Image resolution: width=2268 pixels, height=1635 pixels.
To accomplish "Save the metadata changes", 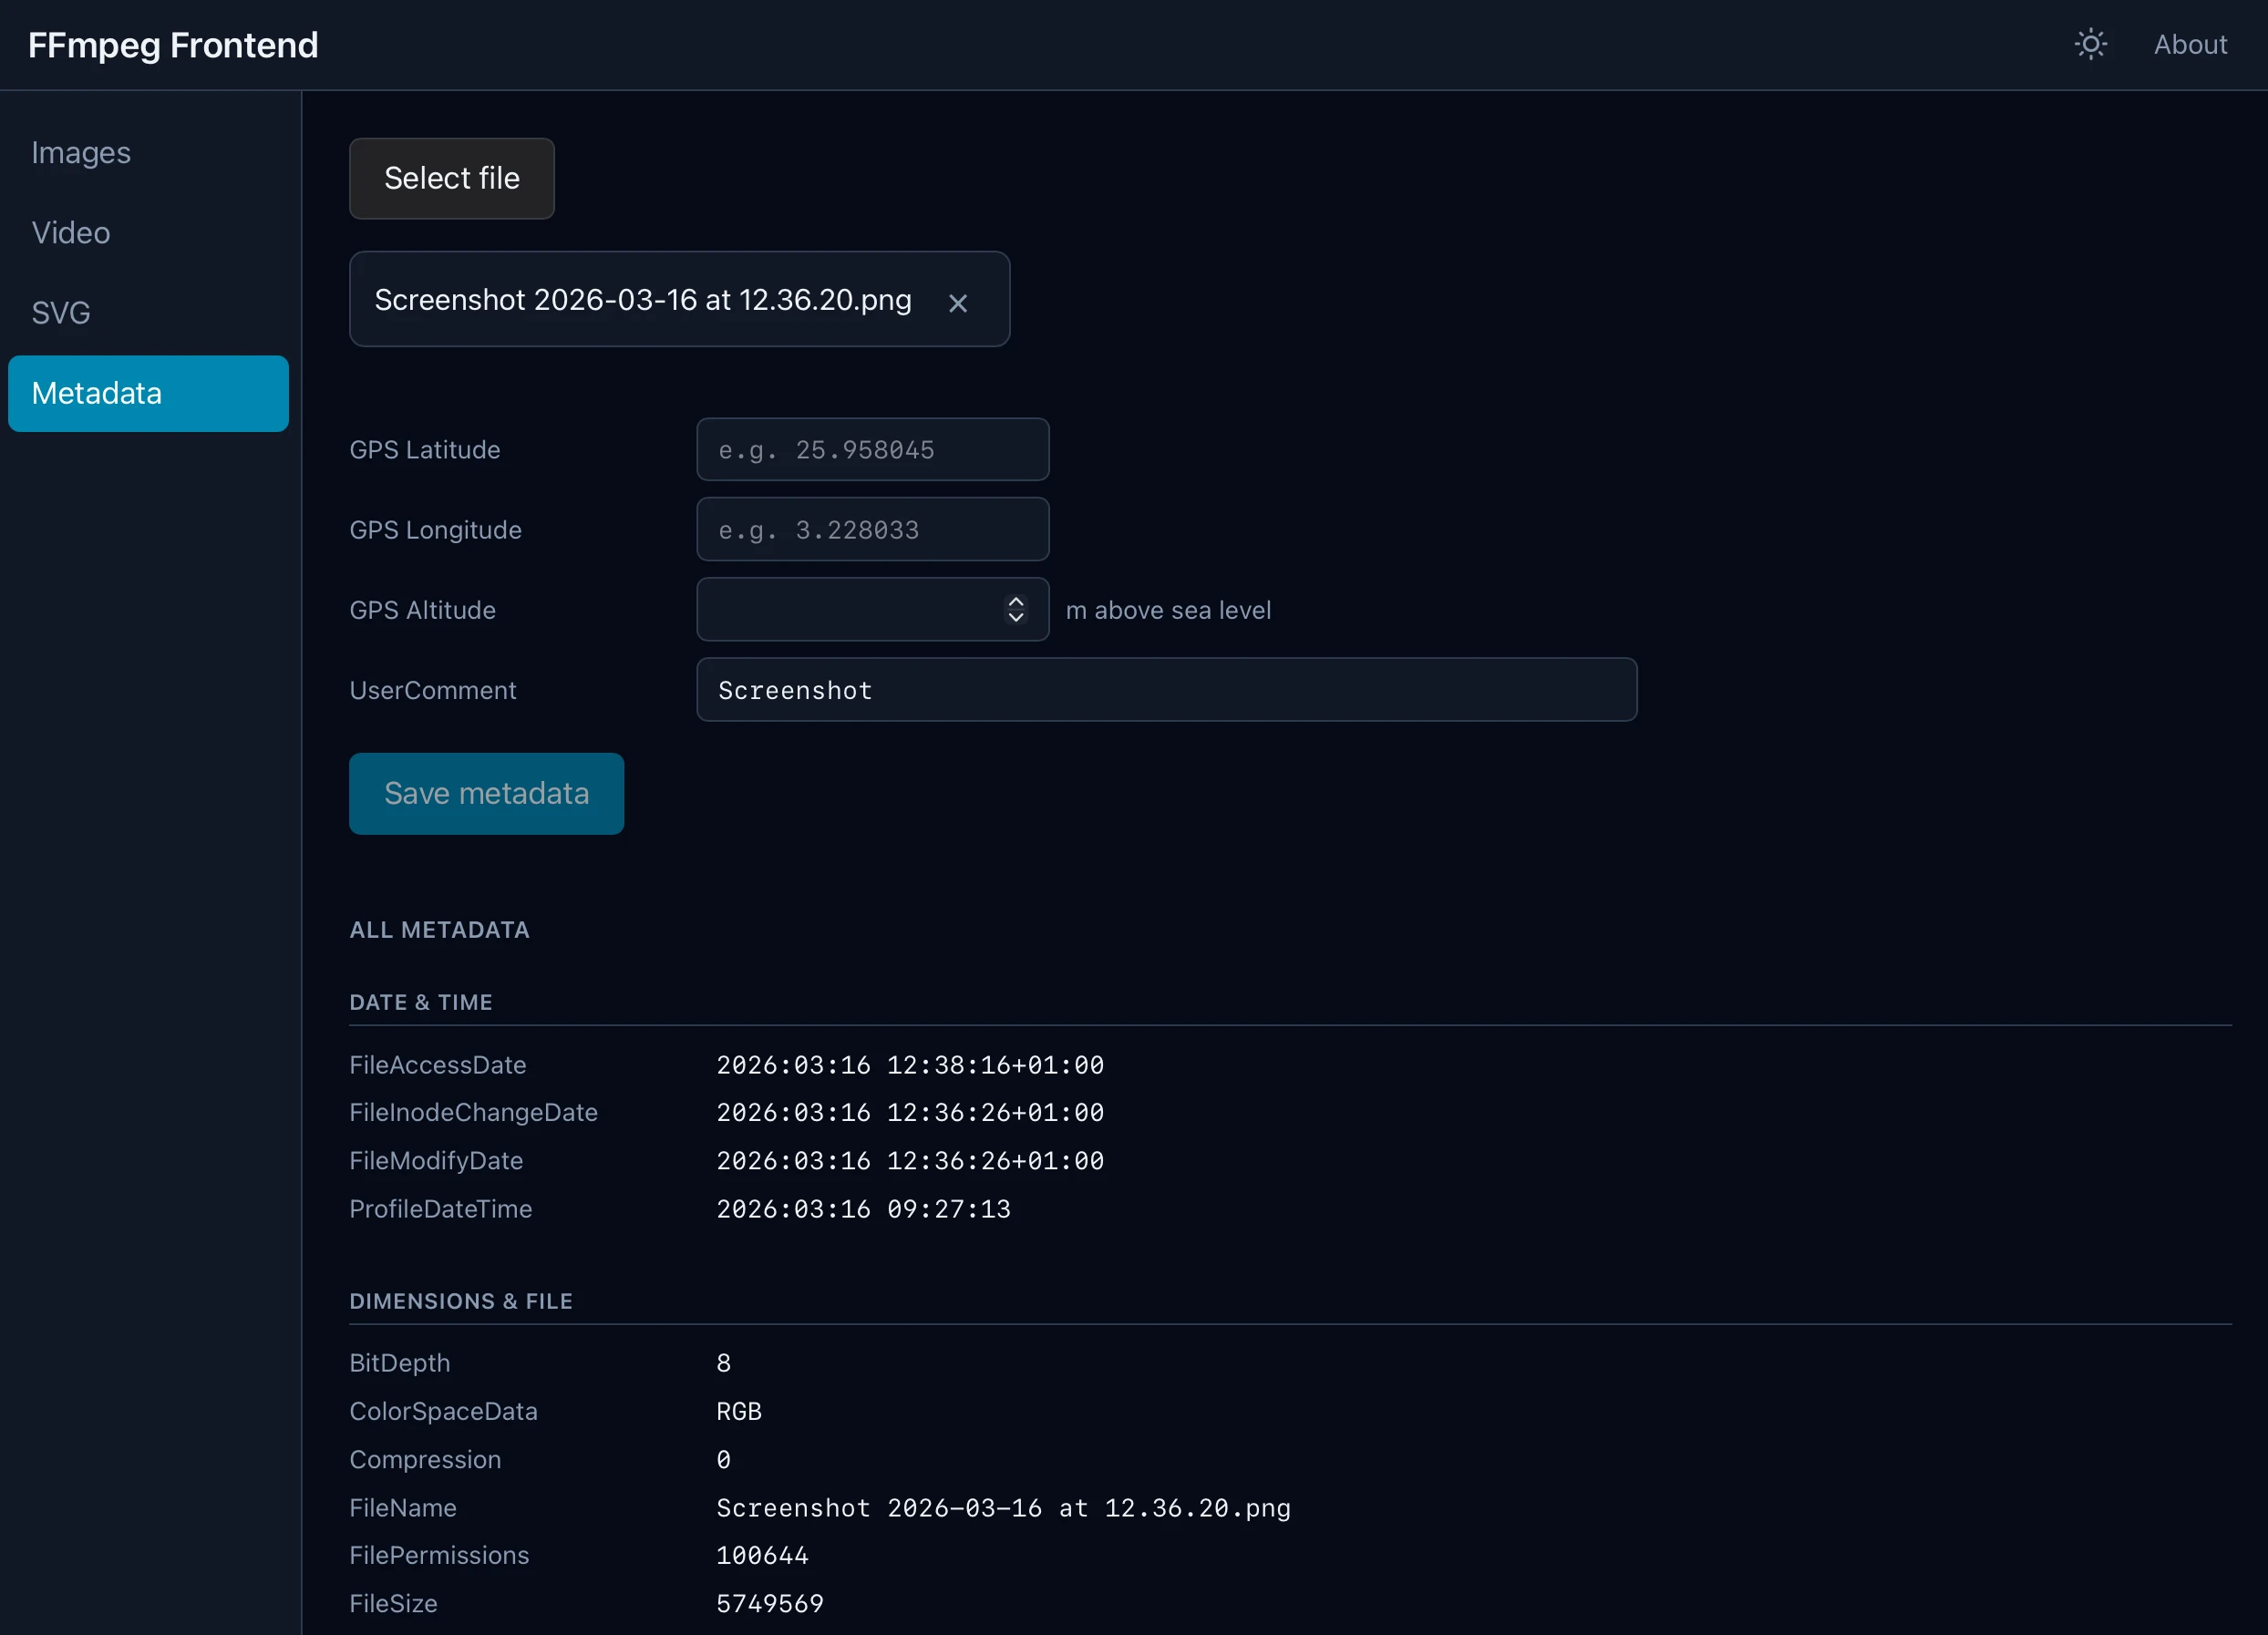I will tap(486, 793).
